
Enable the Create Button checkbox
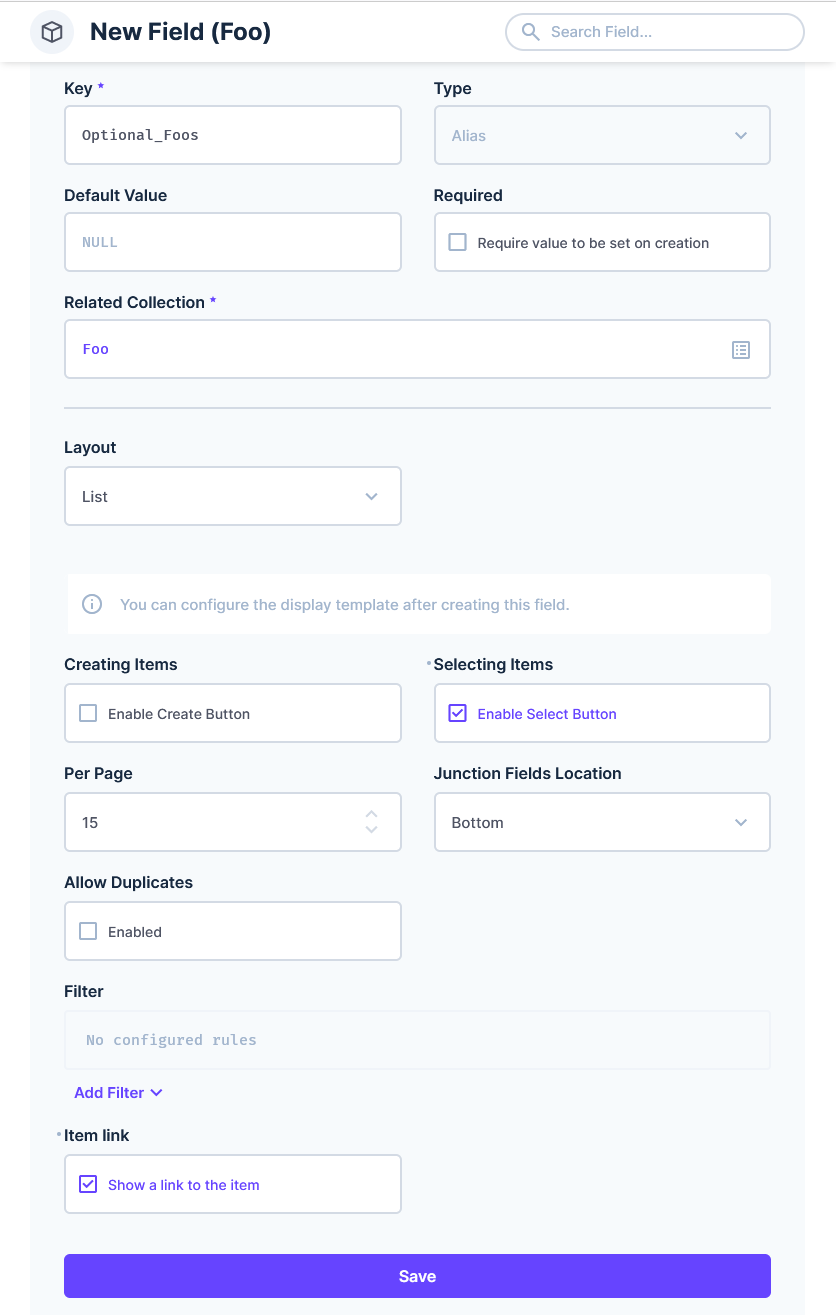[88, 713]
